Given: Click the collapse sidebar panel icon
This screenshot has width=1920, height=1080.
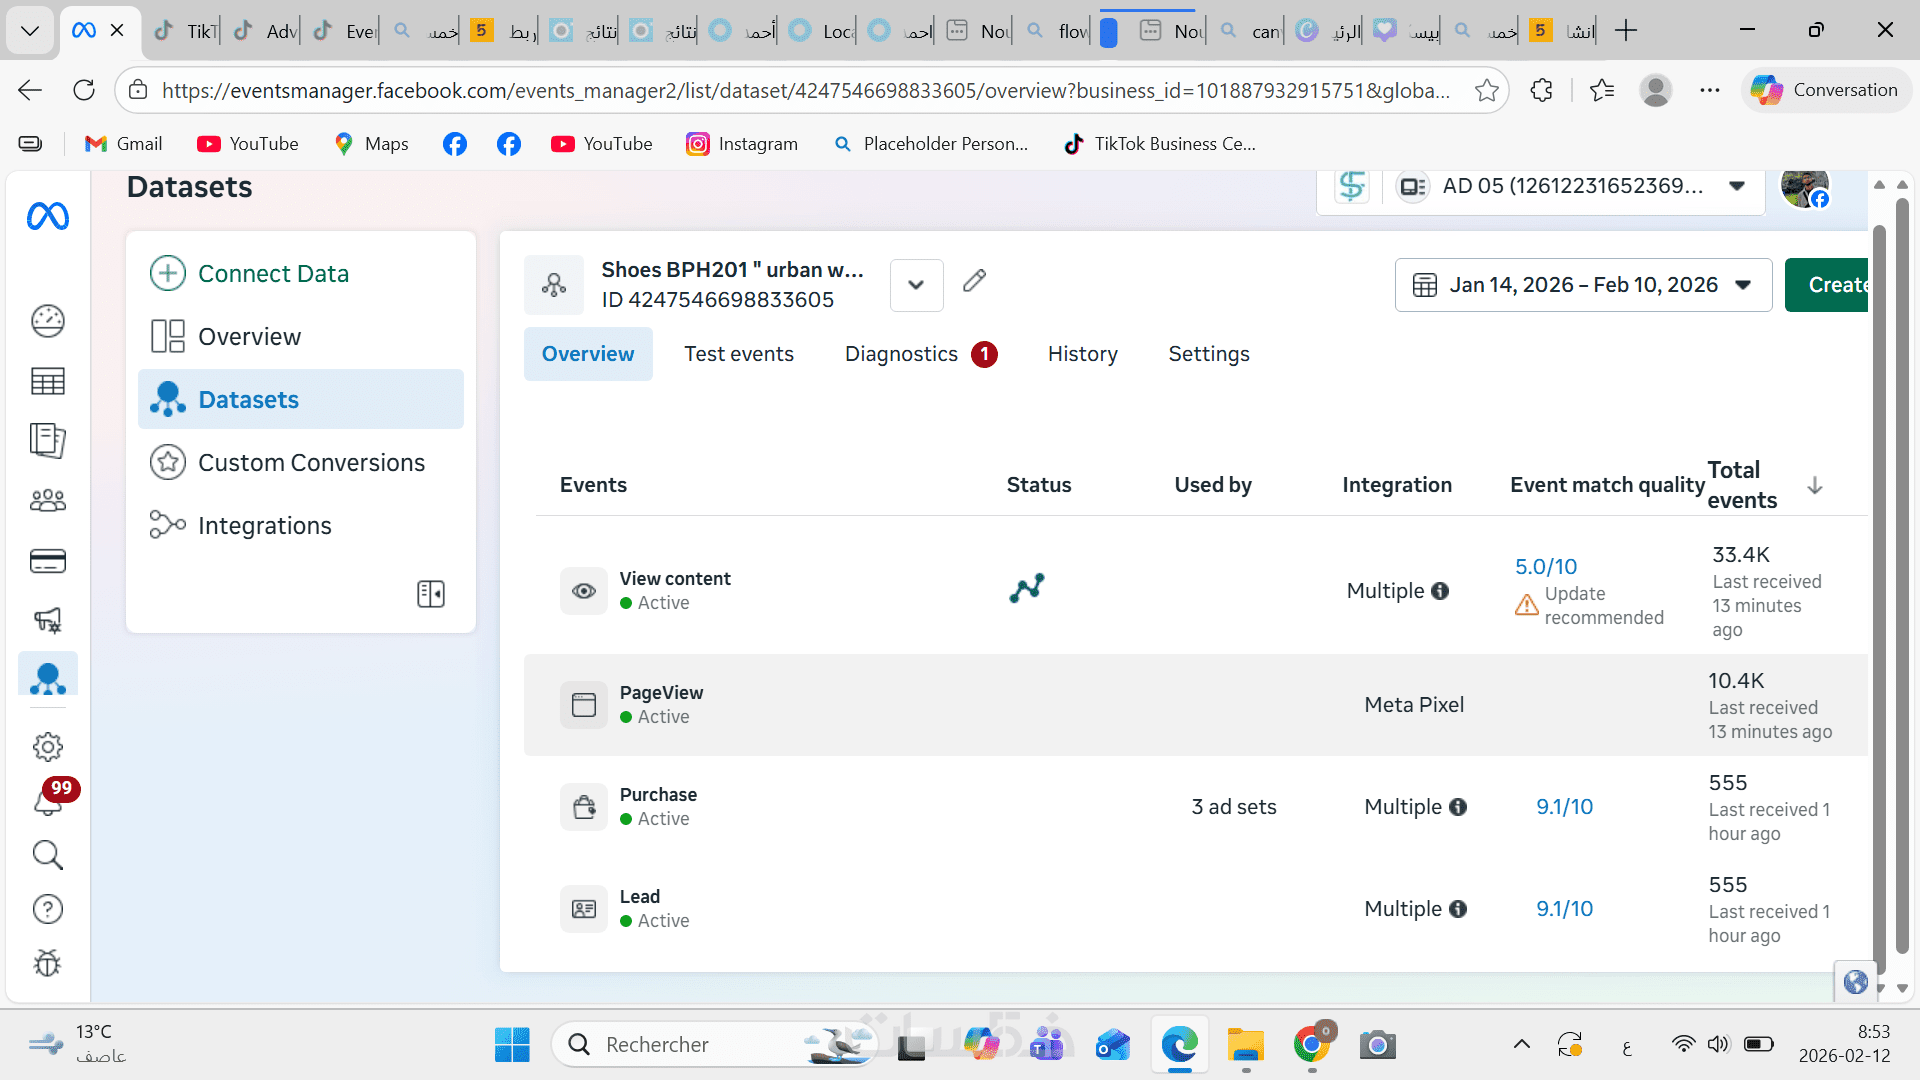Looking at the screenshot, I should (x=430, y=594).
